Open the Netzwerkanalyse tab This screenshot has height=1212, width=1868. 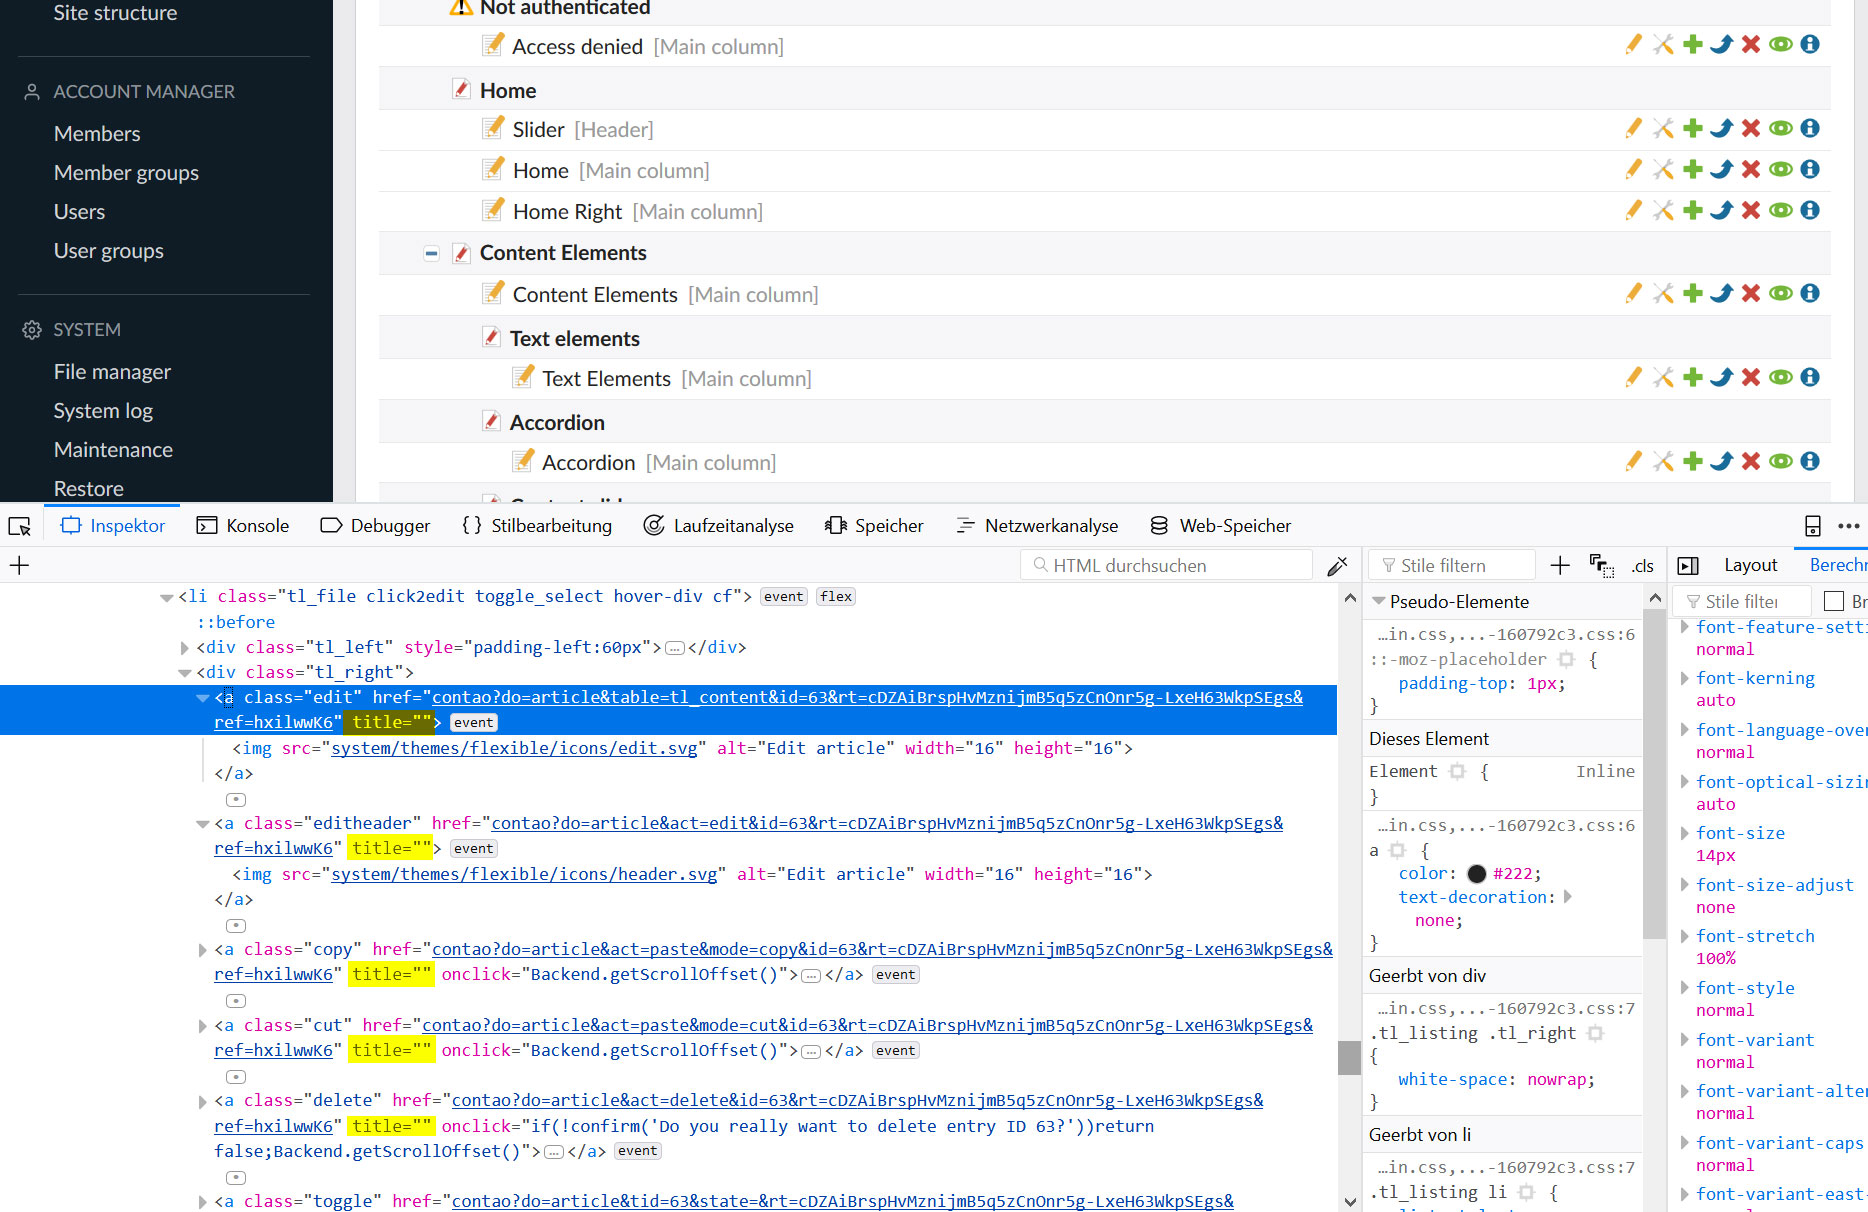(1037, 525)
